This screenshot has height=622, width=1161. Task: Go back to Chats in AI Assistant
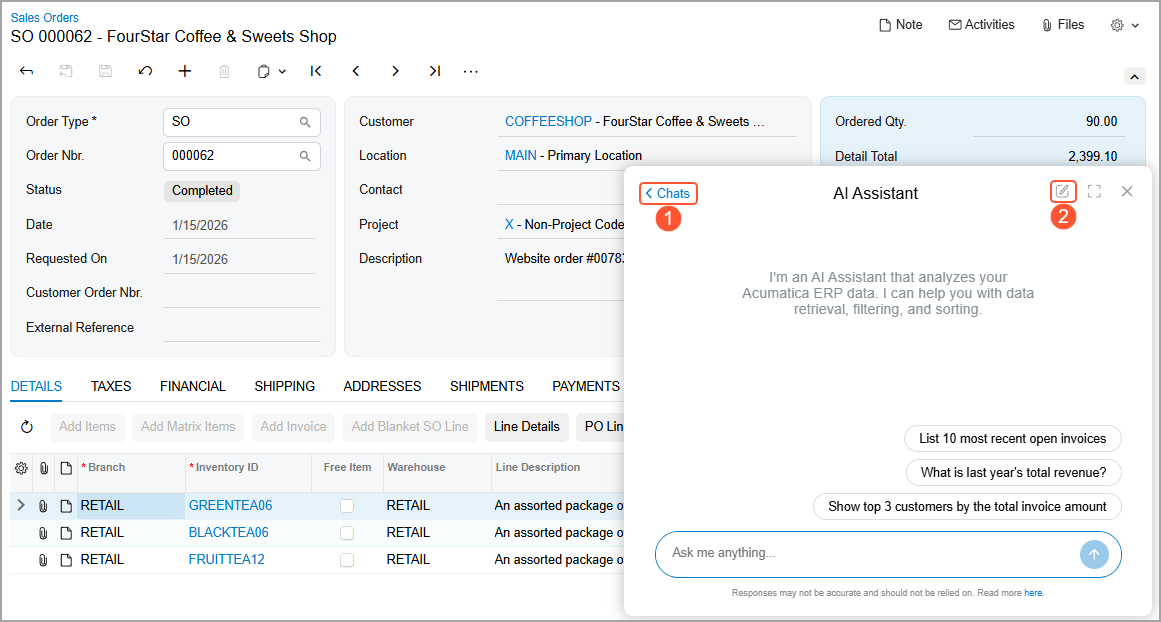669,193
